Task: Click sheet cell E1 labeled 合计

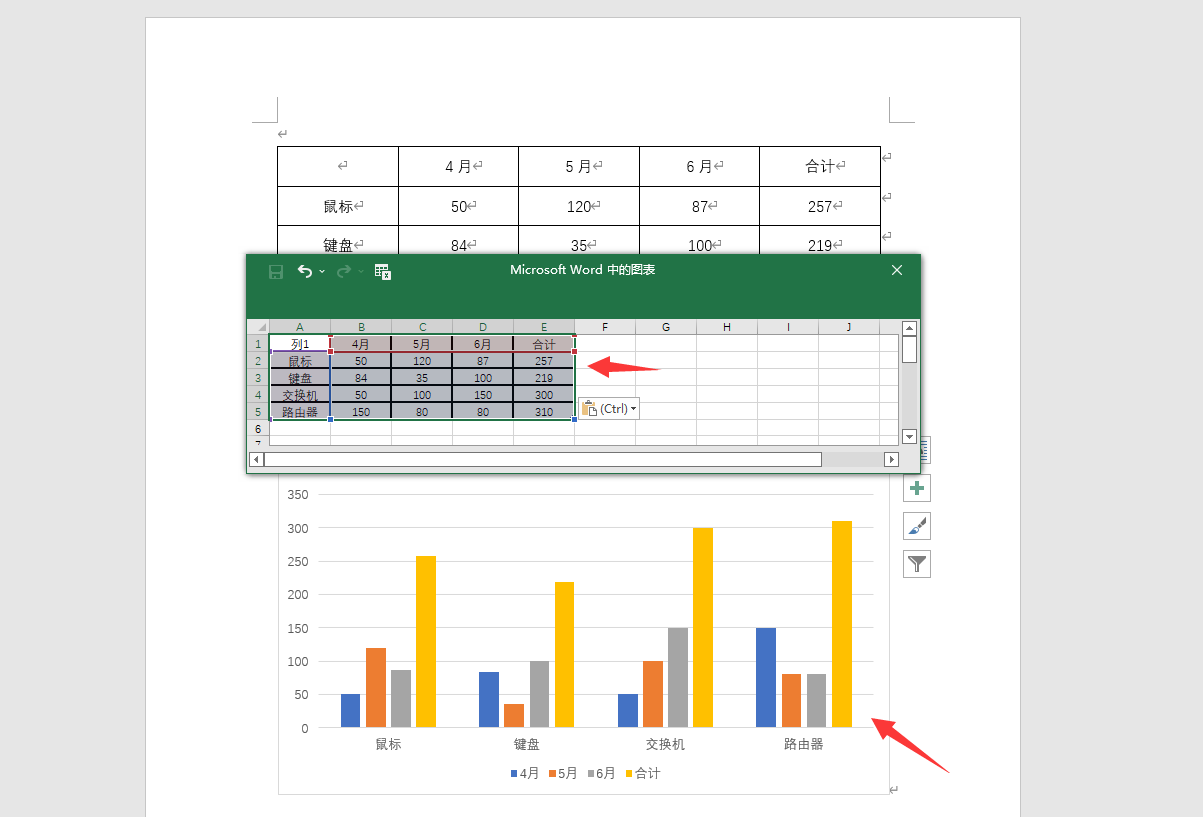Action: click(544, 344)
